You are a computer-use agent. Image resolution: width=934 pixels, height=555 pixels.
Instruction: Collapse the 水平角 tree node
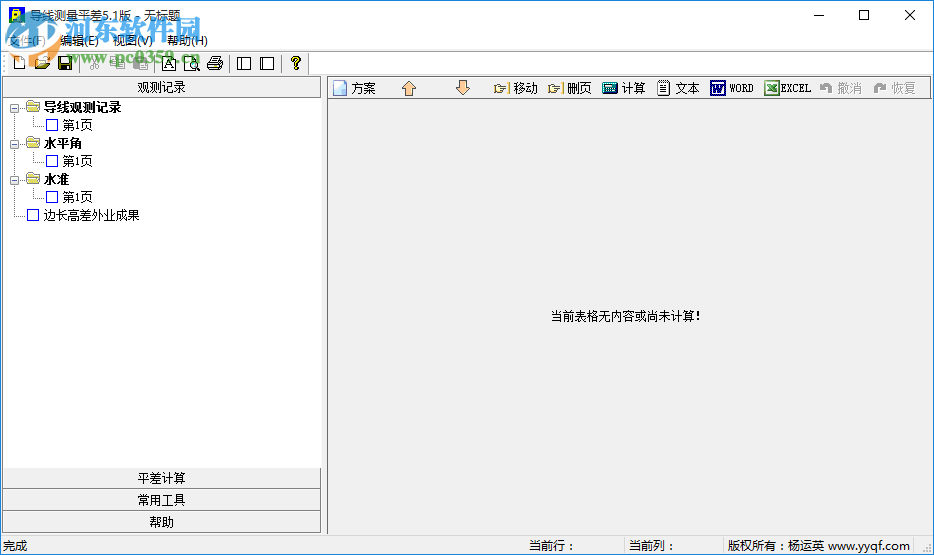(14, 144)
